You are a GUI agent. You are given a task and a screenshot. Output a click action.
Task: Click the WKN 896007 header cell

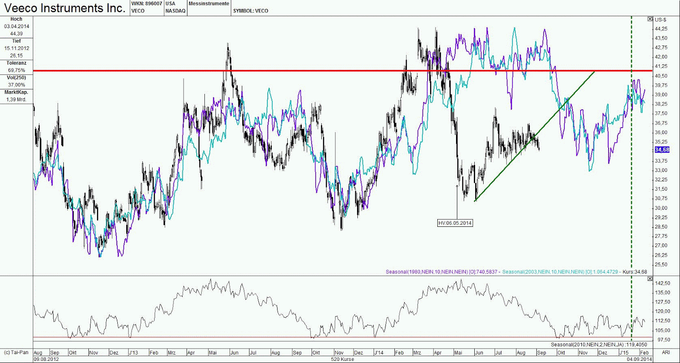(147, 7)
